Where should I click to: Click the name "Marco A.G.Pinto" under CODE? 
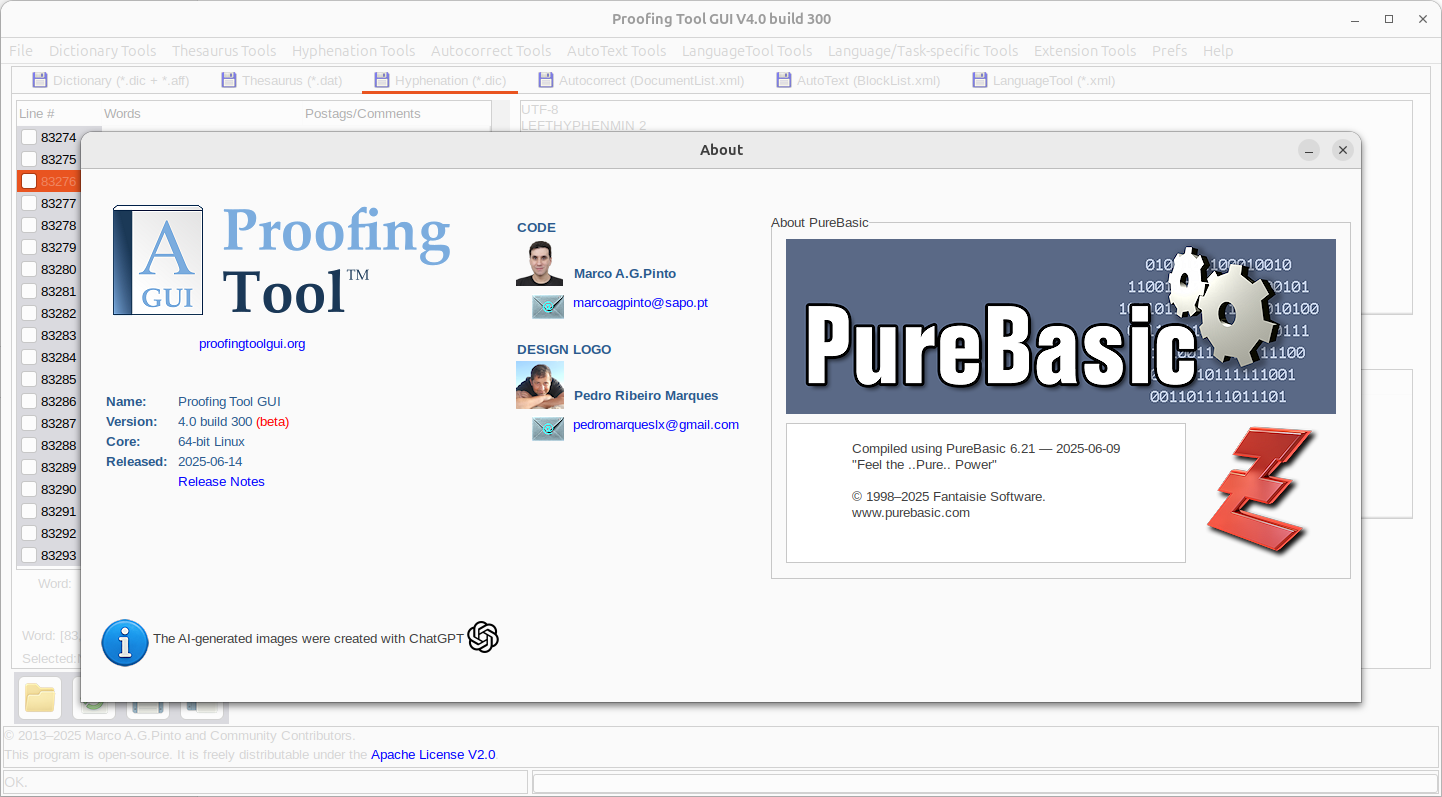pyautogui.click(x=625, y=274)
